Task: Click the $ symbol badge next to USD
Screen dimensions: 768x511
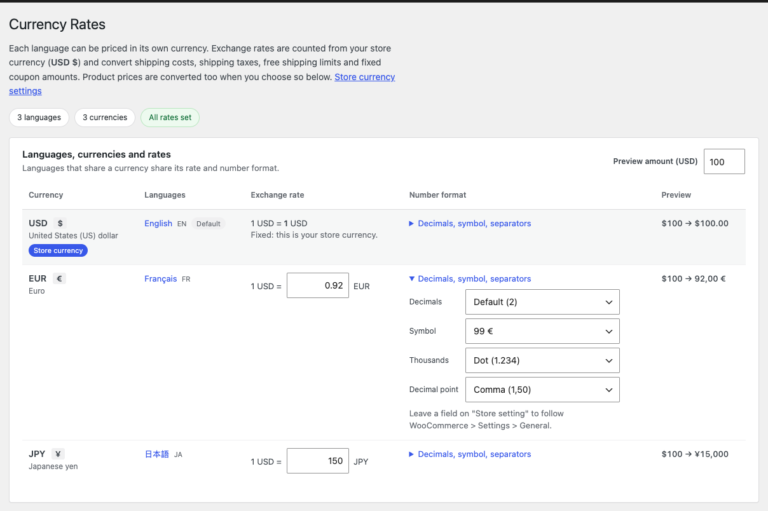Action: tap(60, 223)
